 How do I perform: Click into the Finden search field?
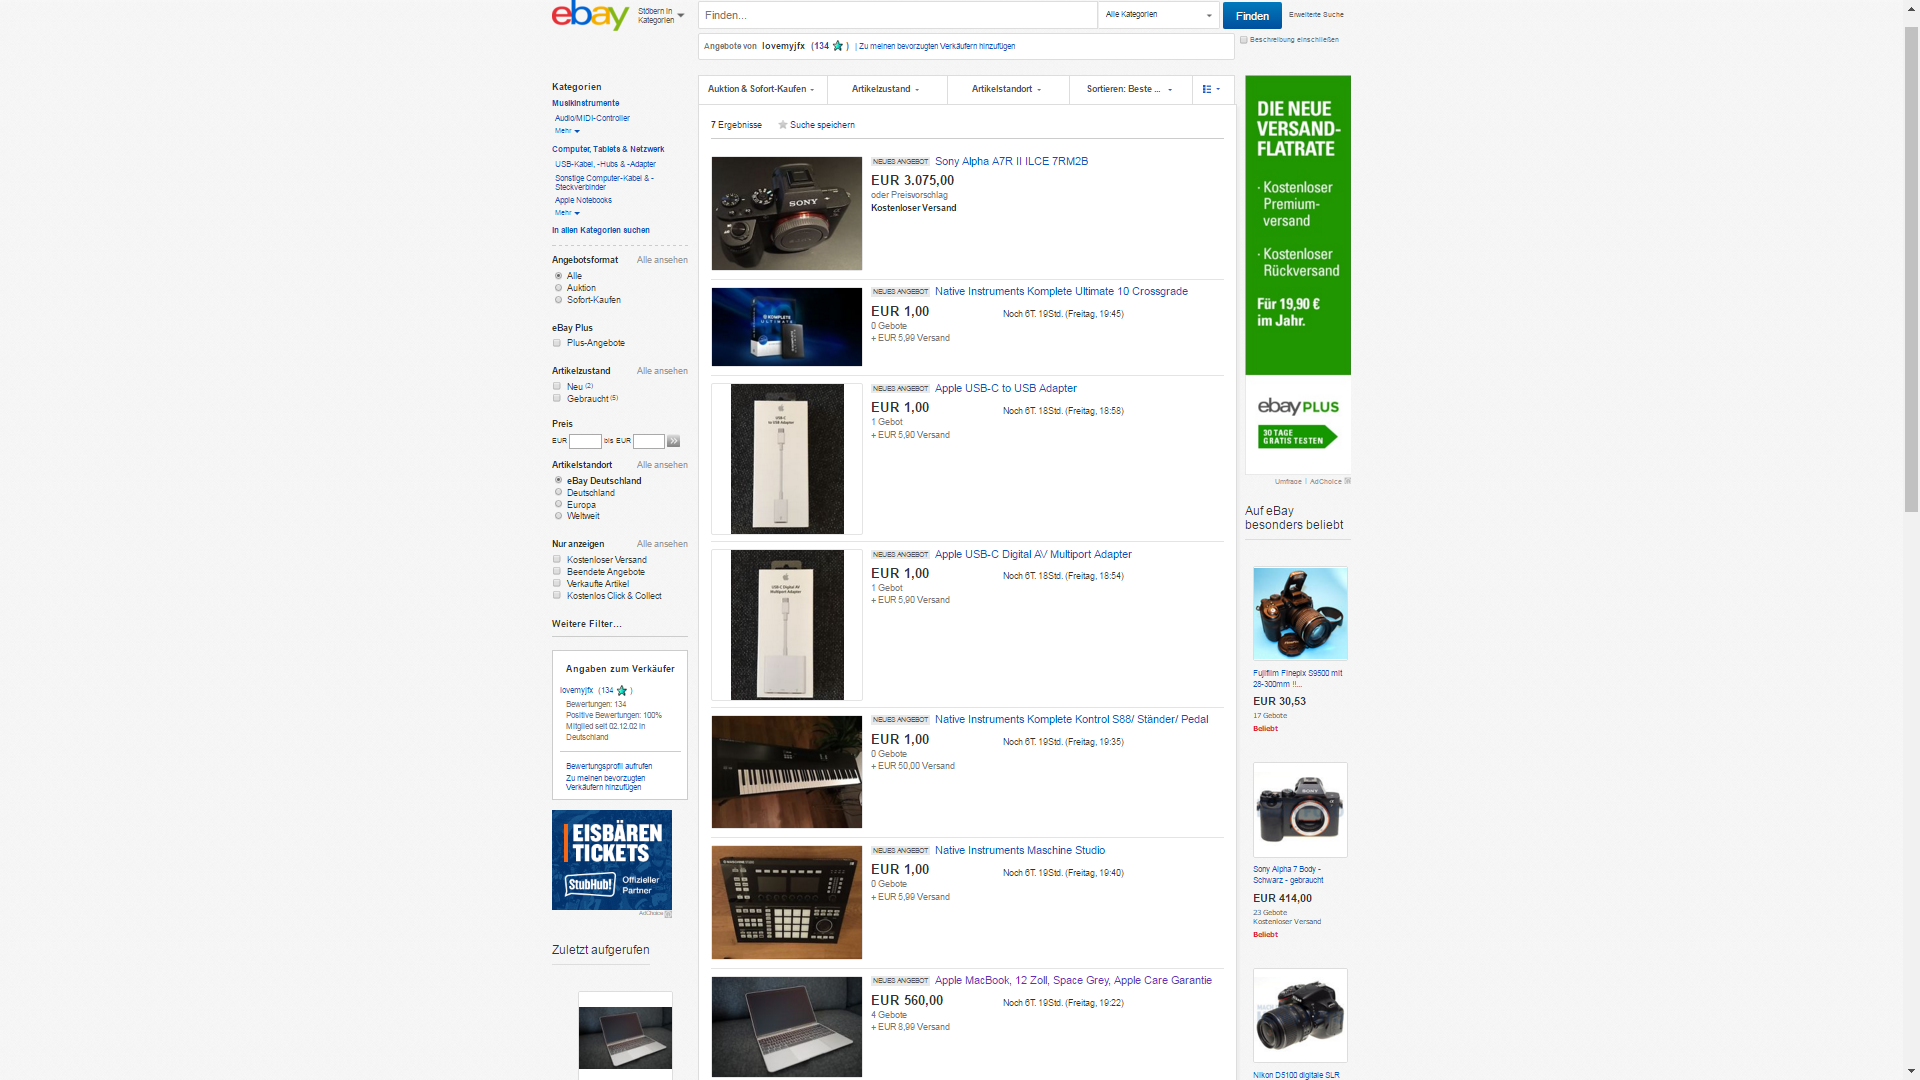coord(897,15)
